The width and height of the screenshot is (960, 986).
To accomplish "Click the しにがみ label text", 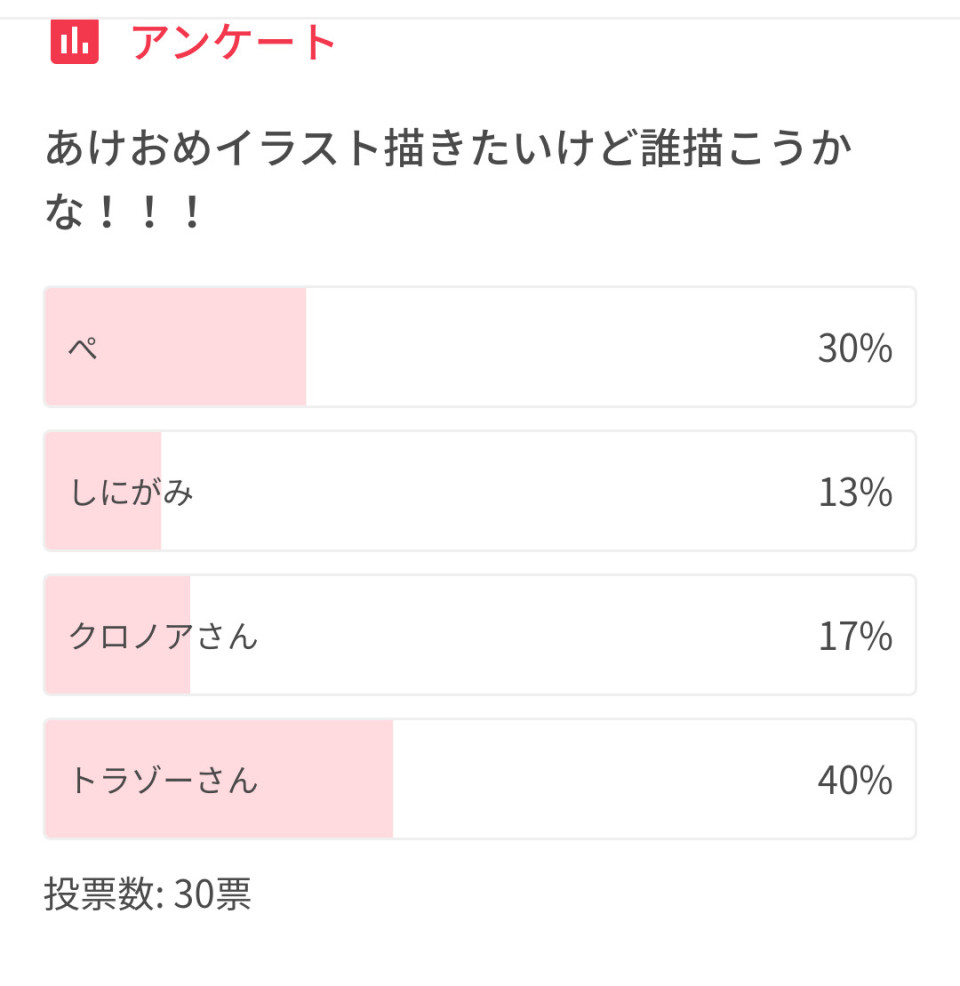I will pyautogui.click(x=131, y=492).
